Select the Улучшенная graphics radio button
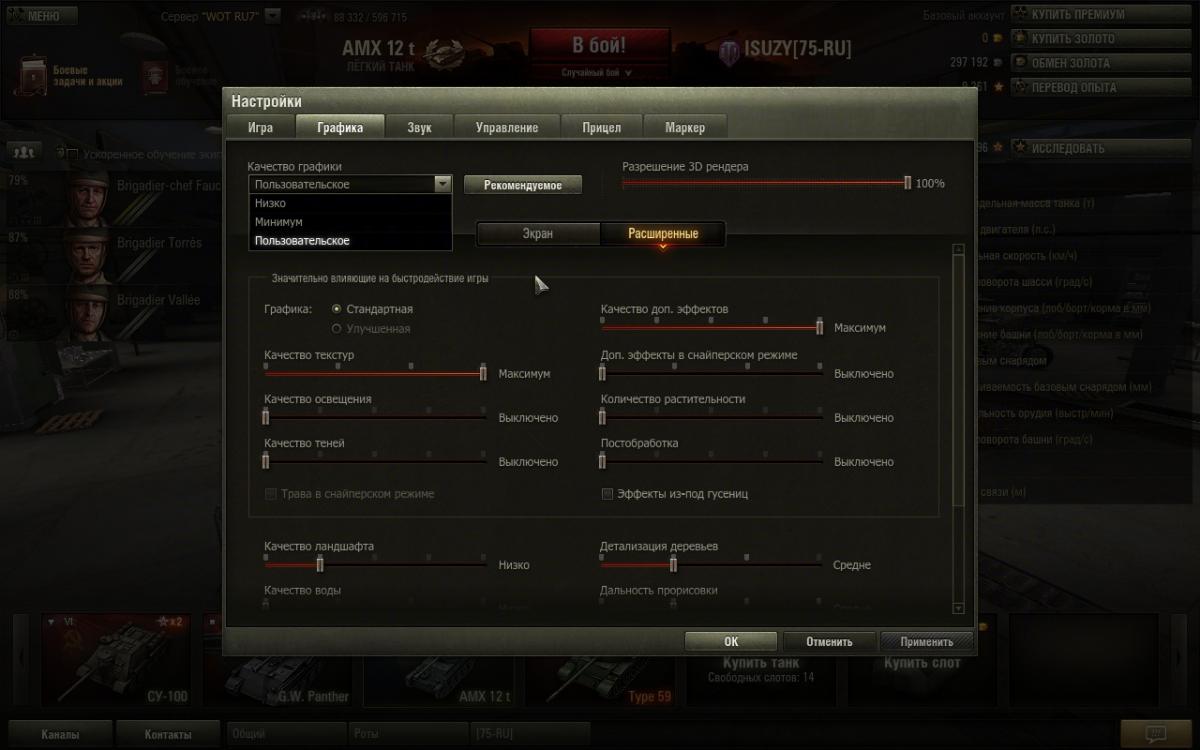Viewport: 1200px width, 750px height. 337,328
